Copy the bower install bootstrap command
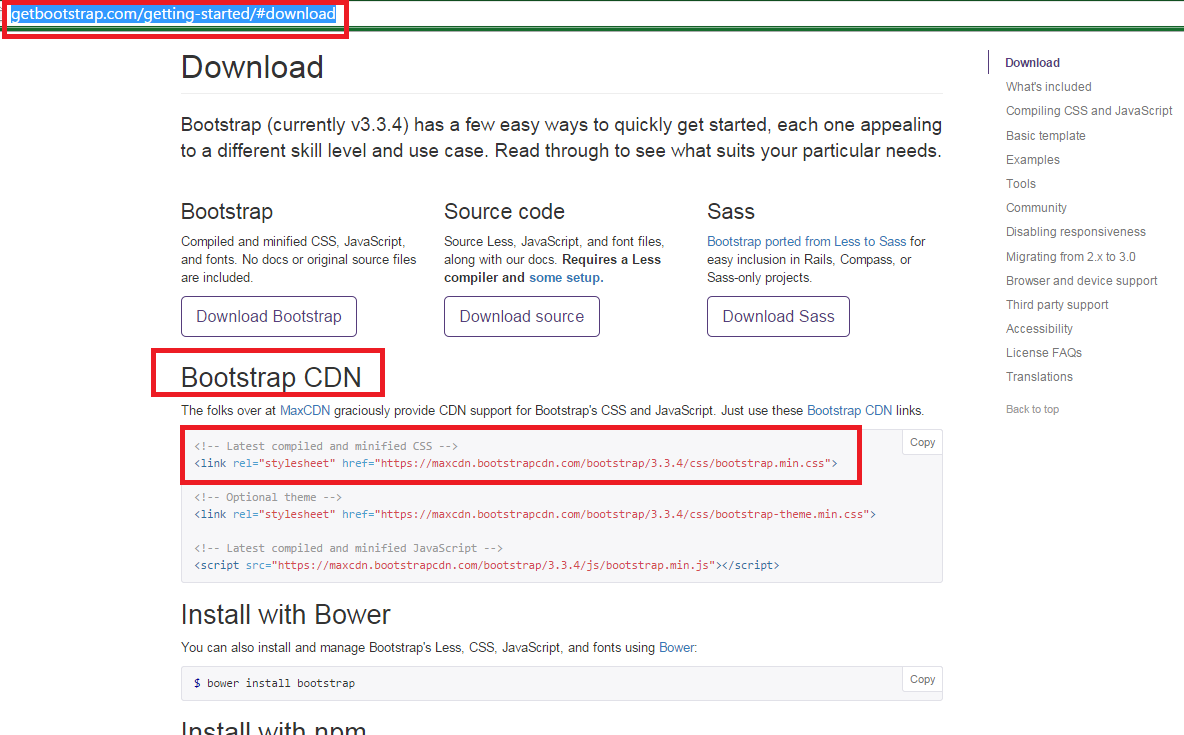 coord(920,679)
